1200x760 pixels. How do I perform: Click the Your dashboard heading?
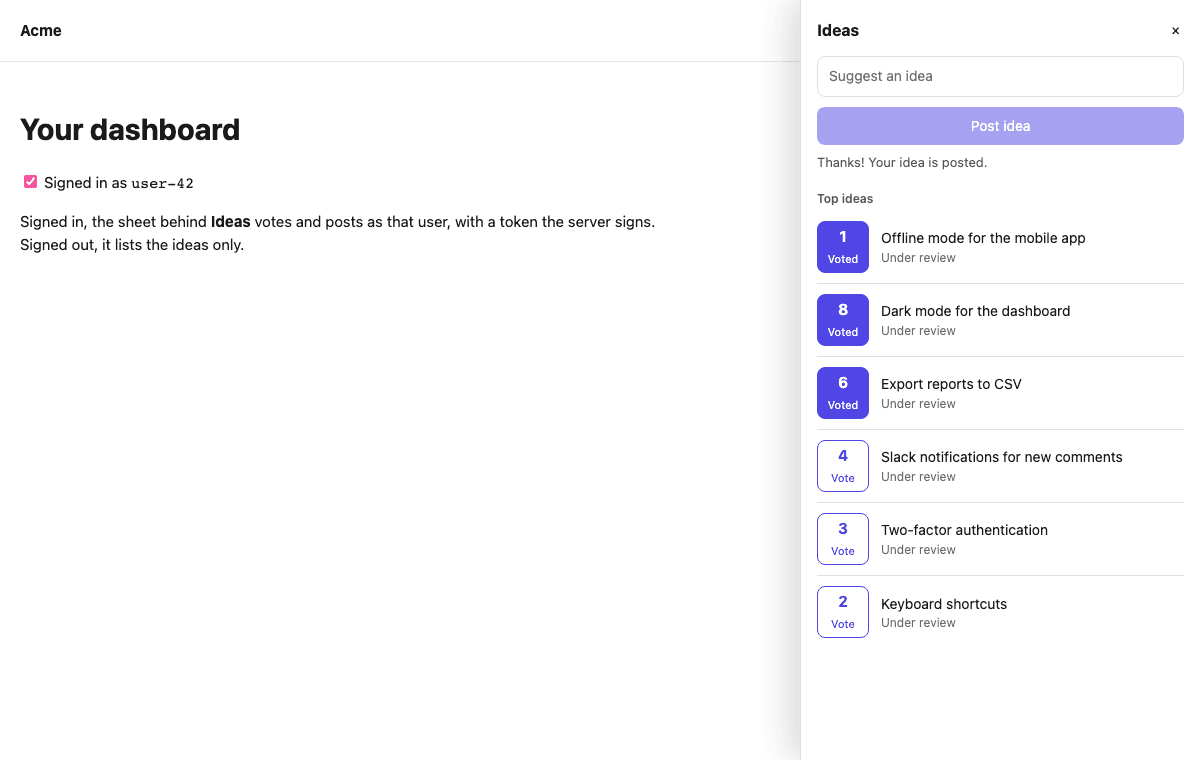[x=130, y=130]
